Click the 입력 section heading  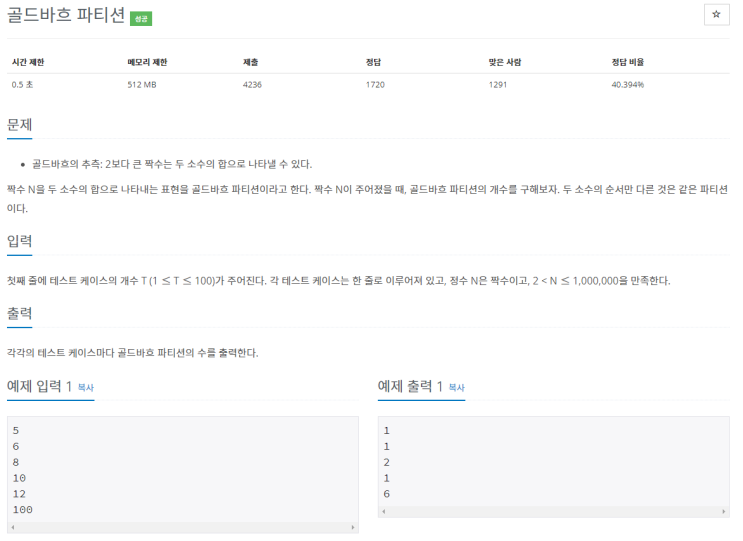(19, 241)
